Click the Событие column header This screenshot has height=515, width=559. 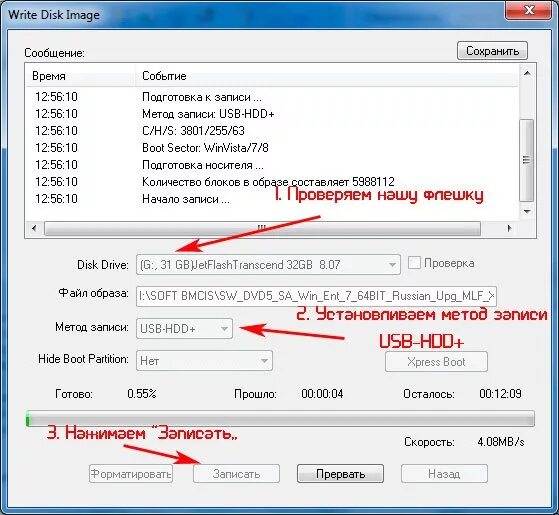click(326, 76)
